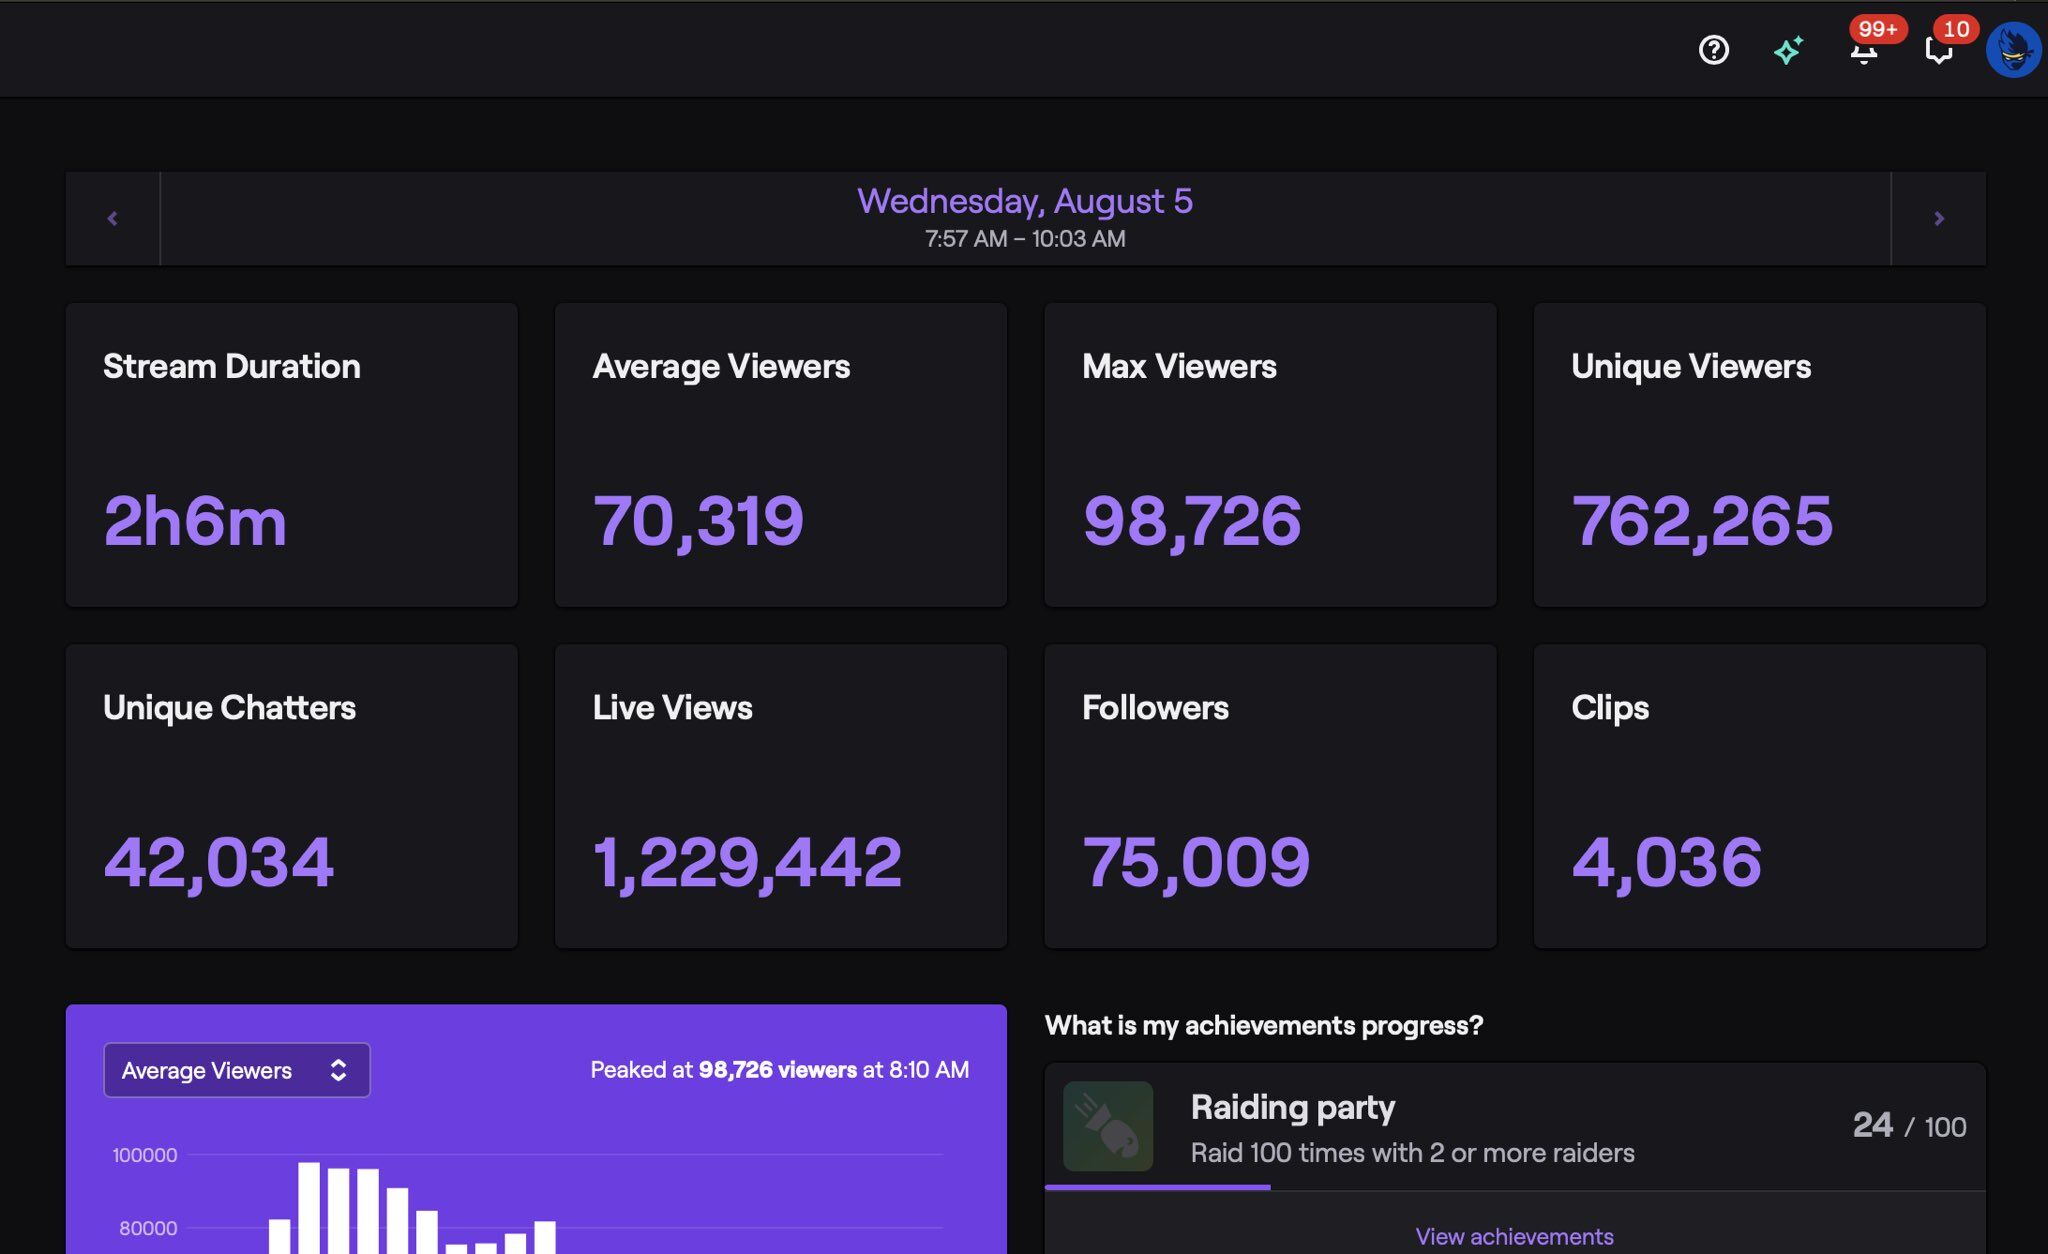2048x1254 pixels.
Task: Open the help question mark icon
Action: (x=1713, y=50)
